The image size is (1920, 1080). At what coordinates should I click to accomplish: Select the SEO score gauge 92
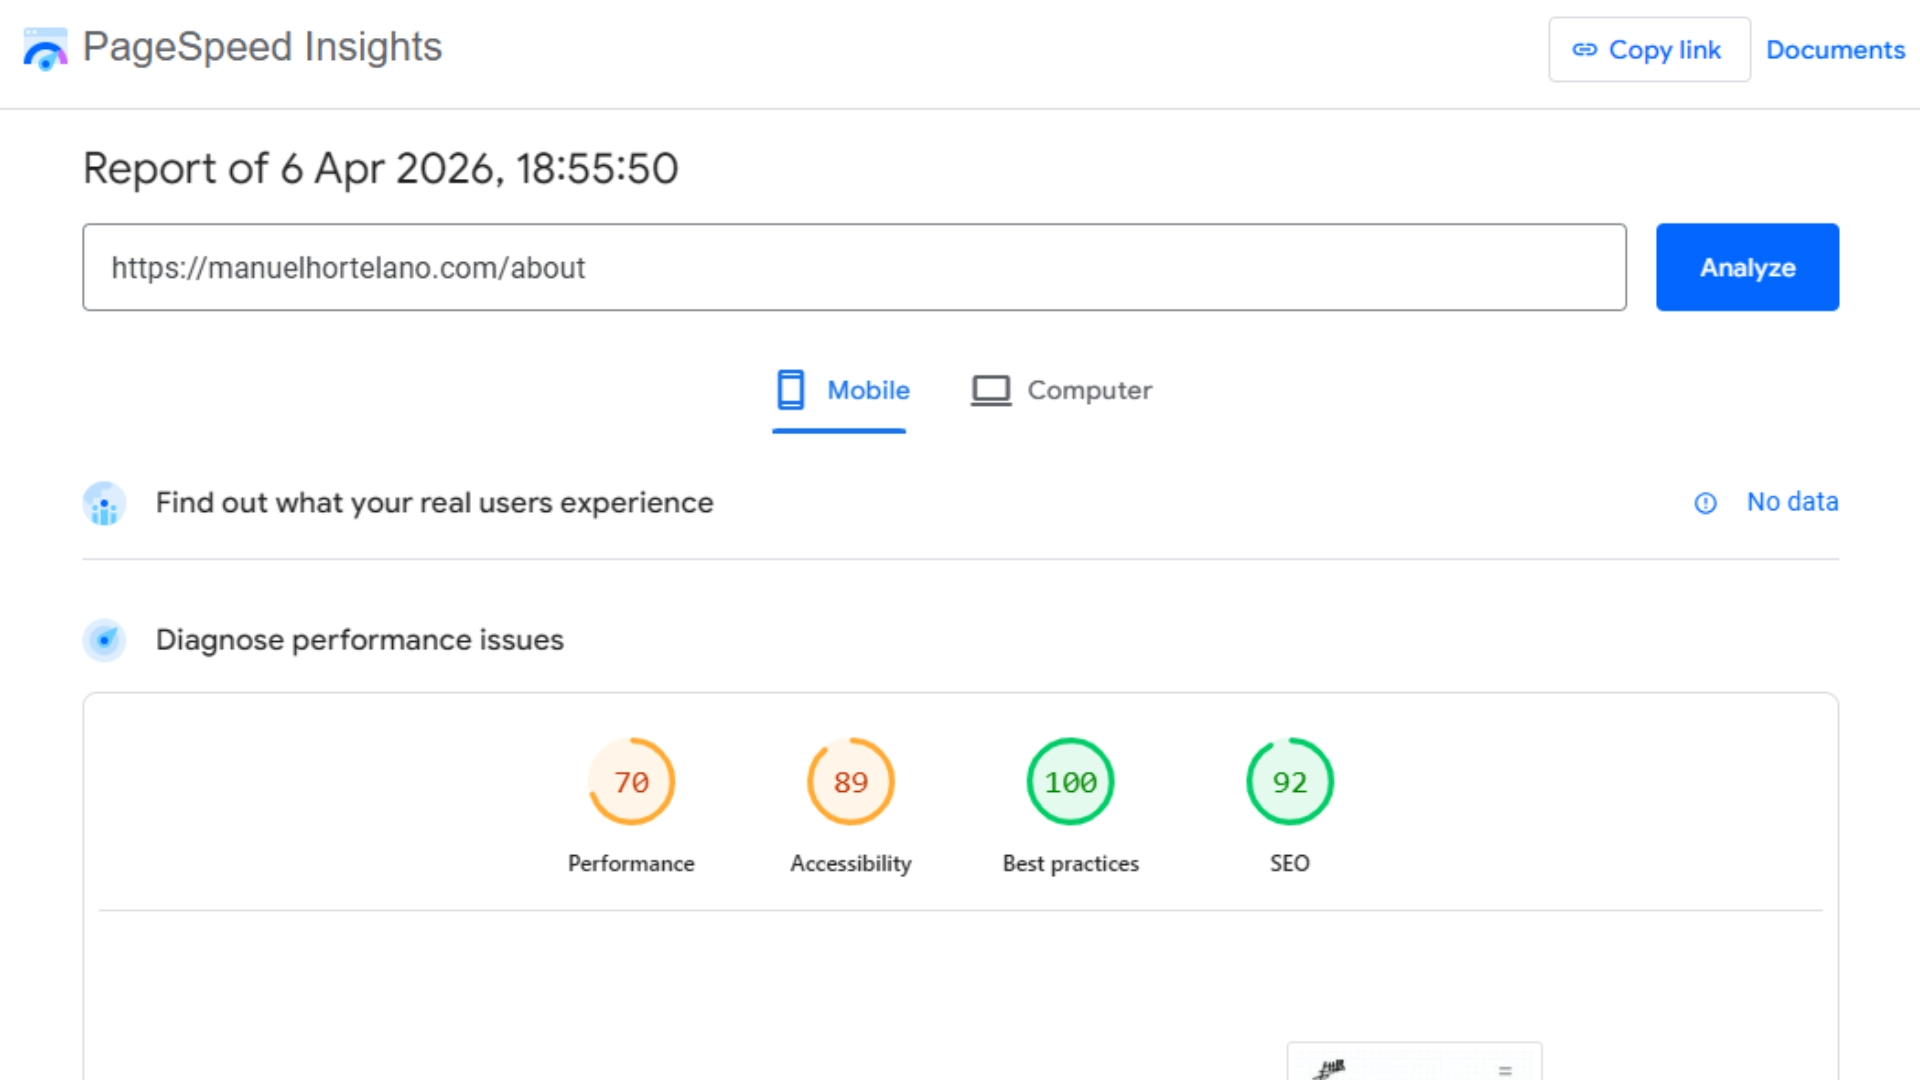point(1290,782)
